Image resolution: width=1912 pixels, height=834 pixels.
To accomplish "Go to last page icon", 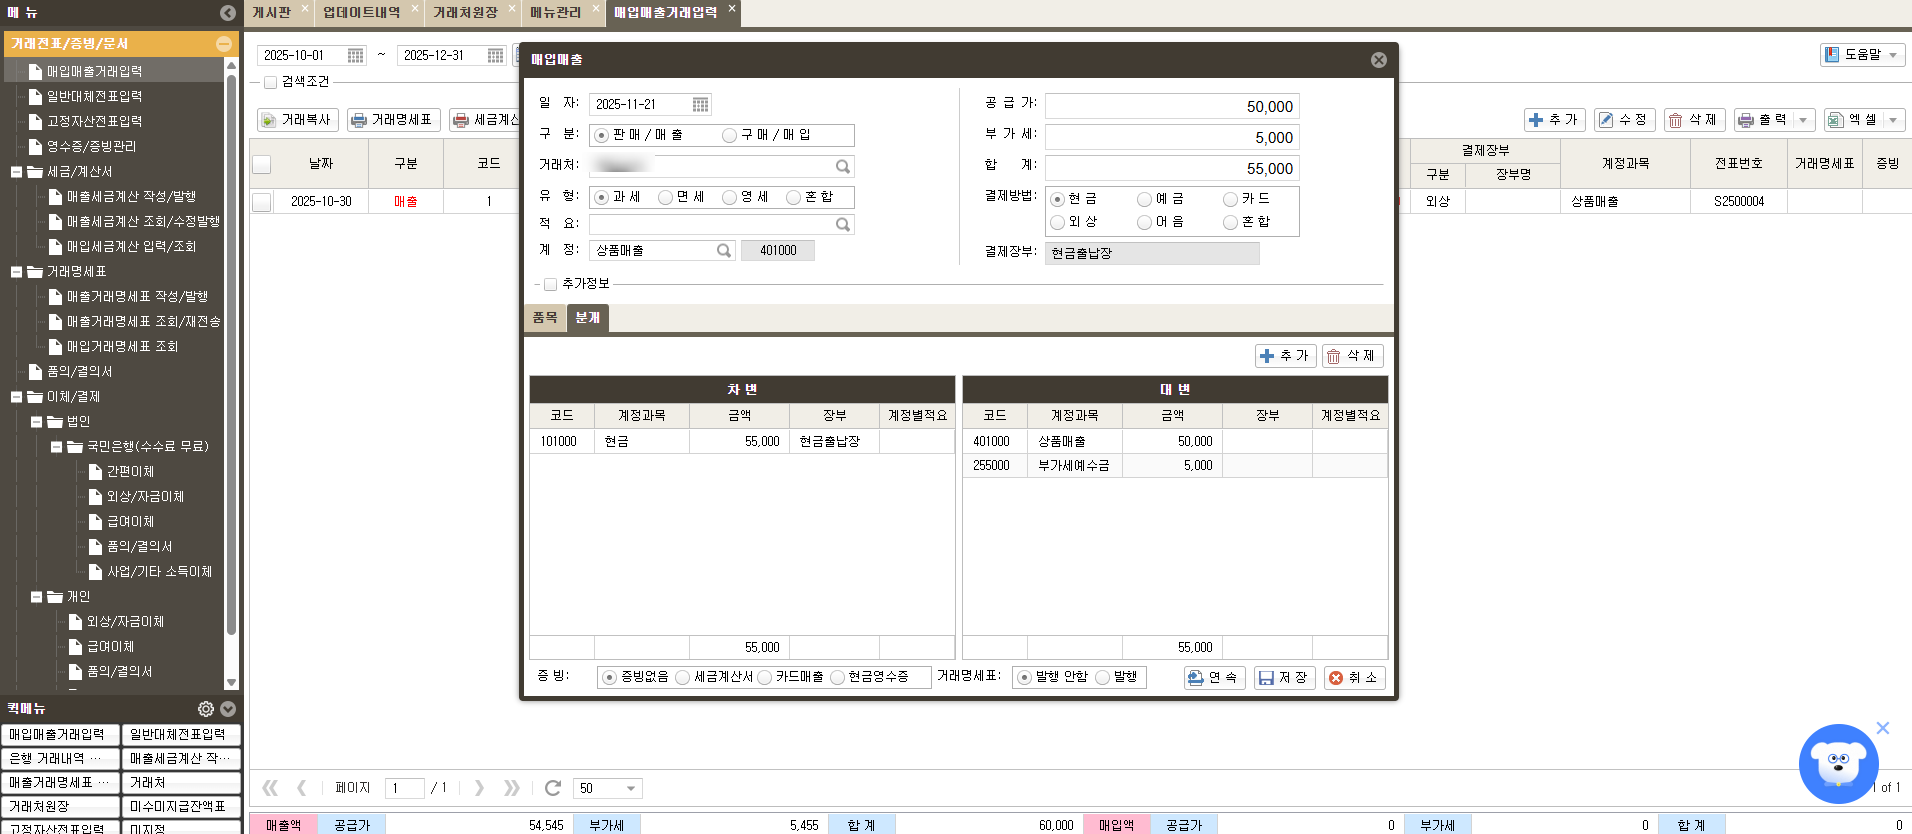I will (512, 788).
